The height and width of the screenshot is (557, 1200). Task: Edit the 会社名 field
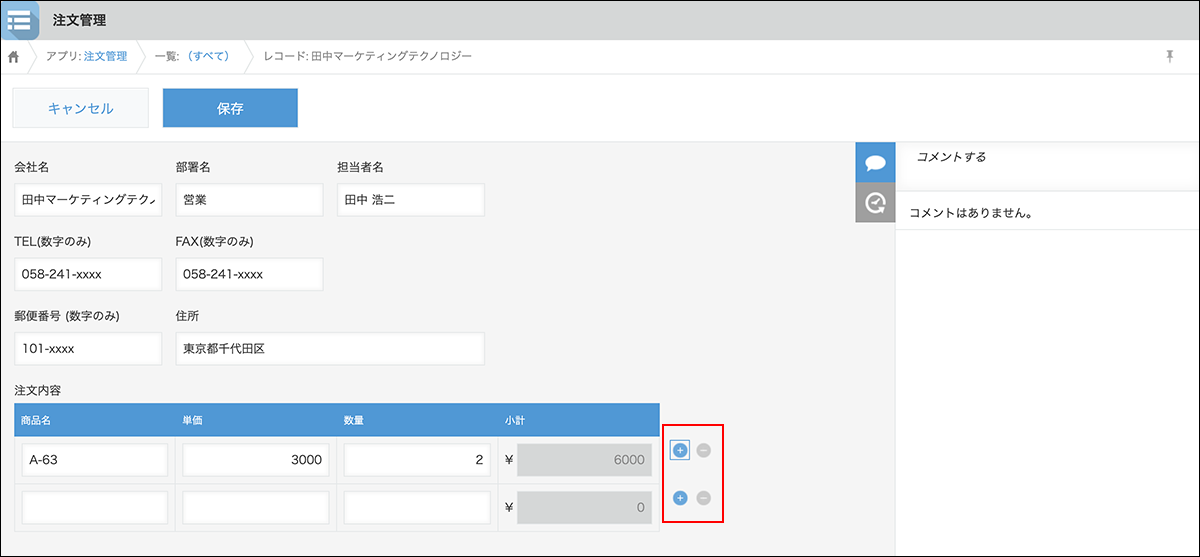[88, 200]
